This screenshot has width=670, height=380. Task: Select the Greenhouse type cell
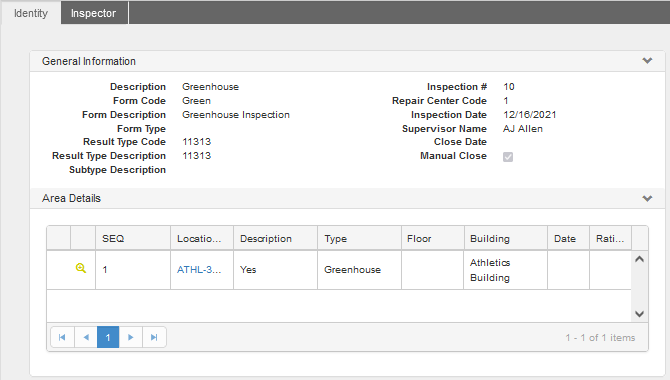[x=359, y=270]
